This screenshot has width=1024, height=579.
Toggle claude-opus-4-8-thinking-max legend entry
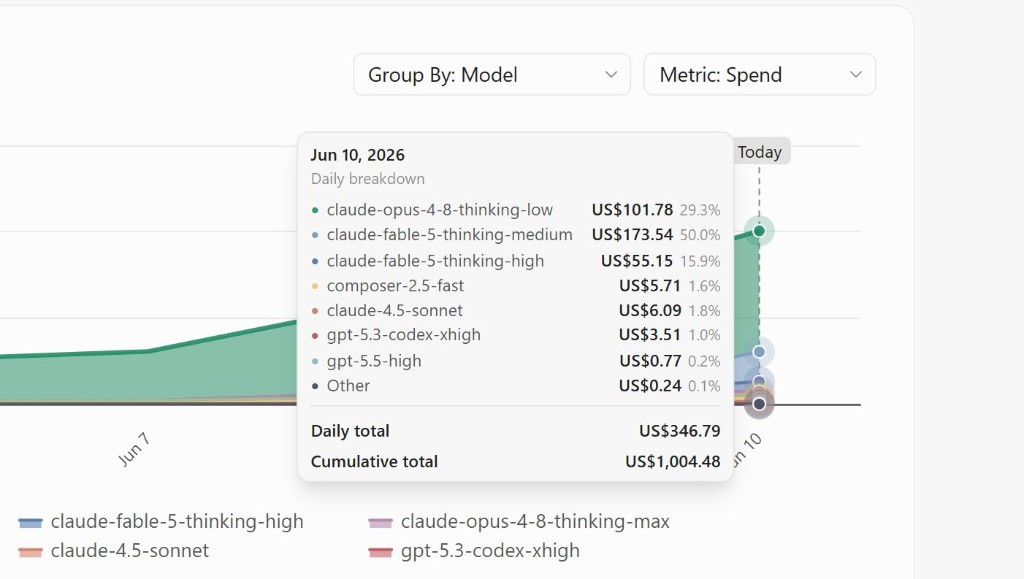click(x=519, y=522)
